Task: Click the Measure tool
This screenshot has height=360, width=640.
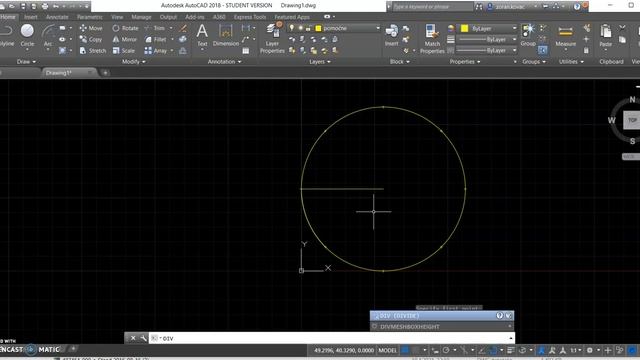Action: [x=565, y=35]
